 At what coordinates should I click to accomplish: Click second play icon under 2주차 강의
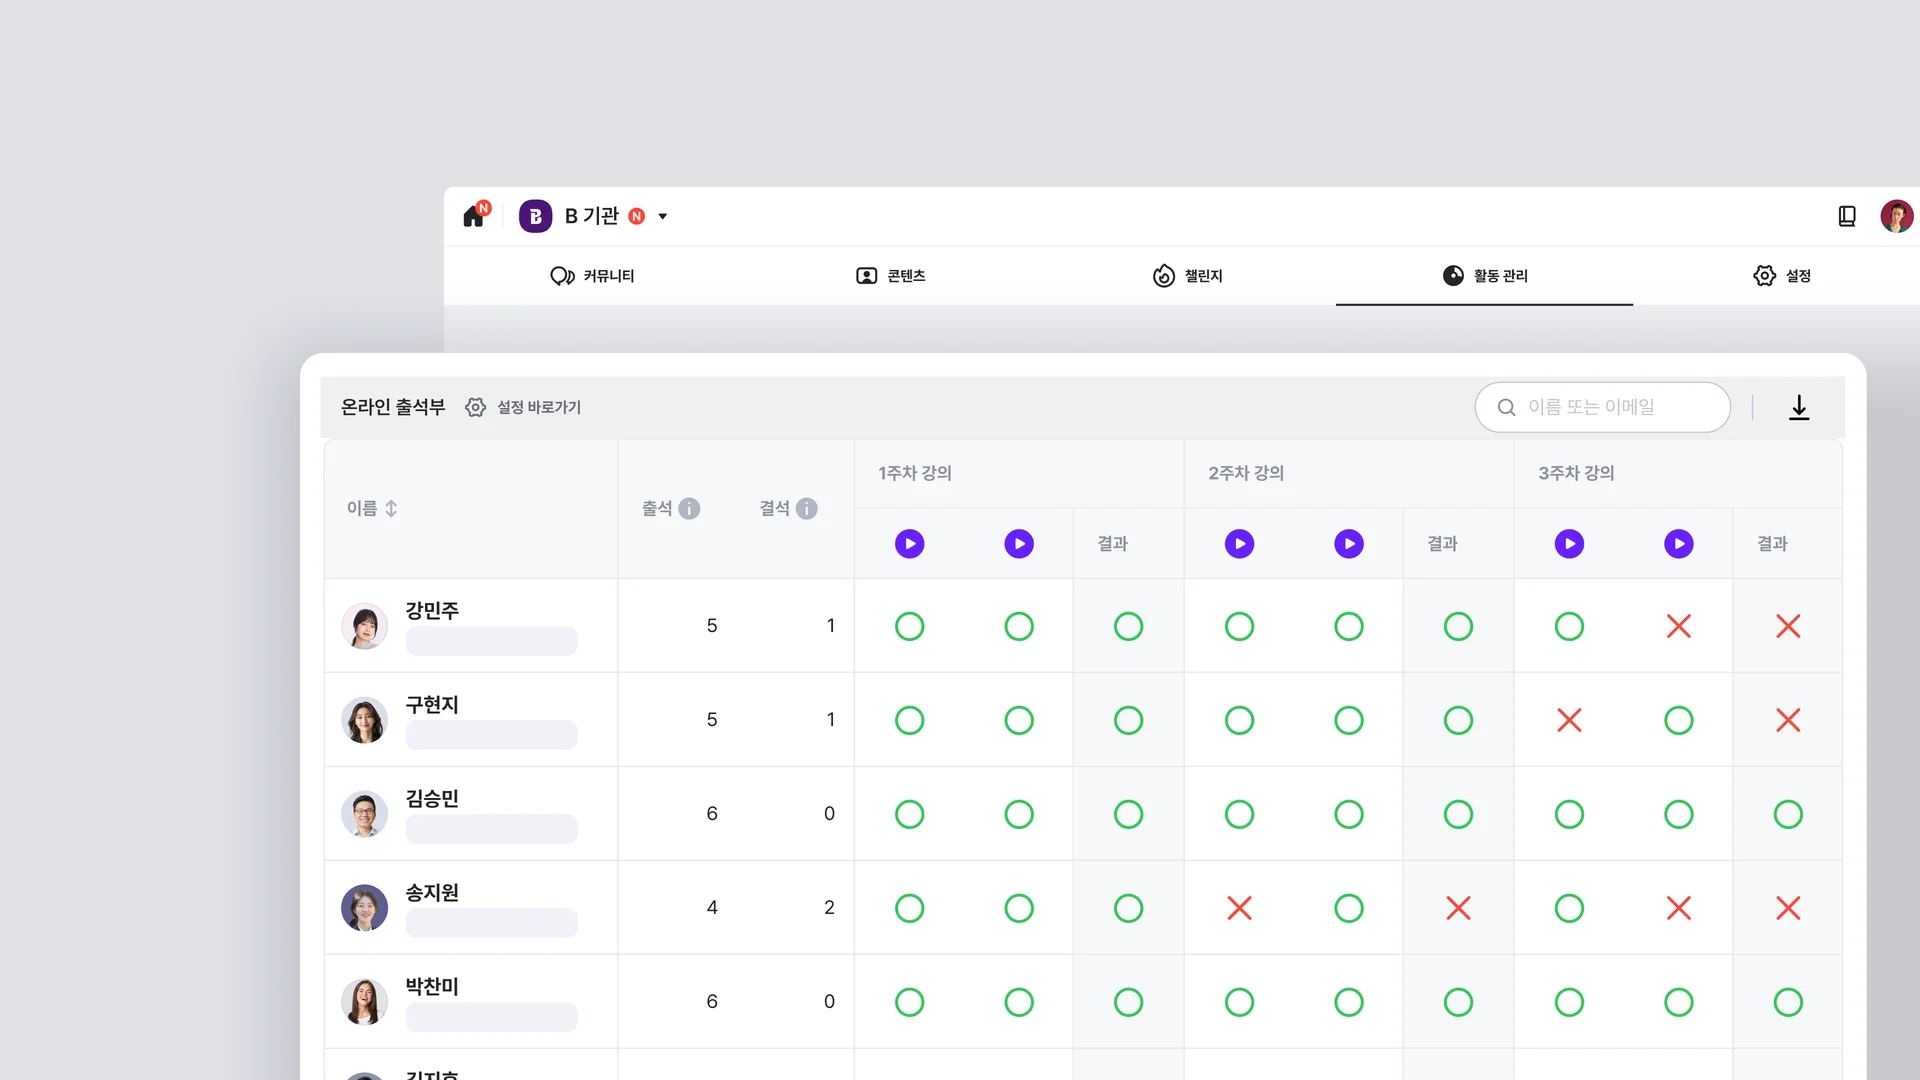[1348, 543]
